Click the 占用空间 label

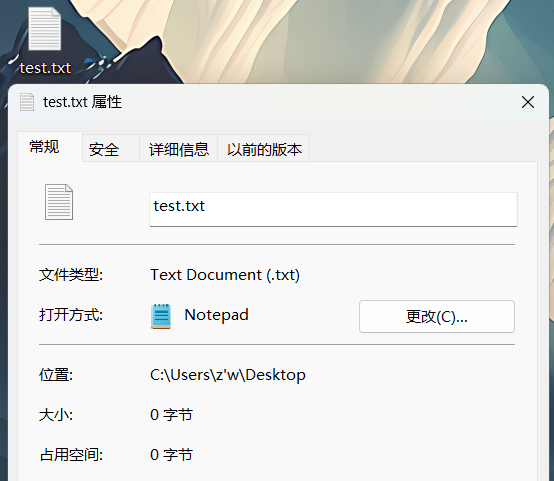[x=71, y=454]
